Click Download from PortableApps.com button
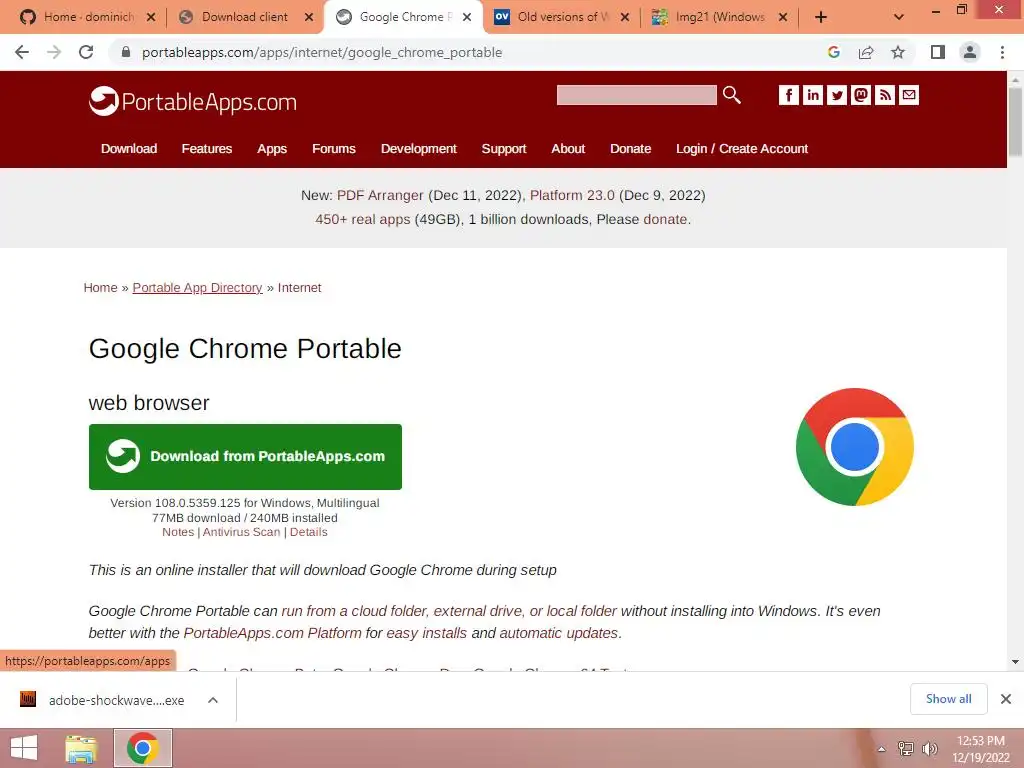This screenshot has width=1024, height=768. tap(245, 456)
